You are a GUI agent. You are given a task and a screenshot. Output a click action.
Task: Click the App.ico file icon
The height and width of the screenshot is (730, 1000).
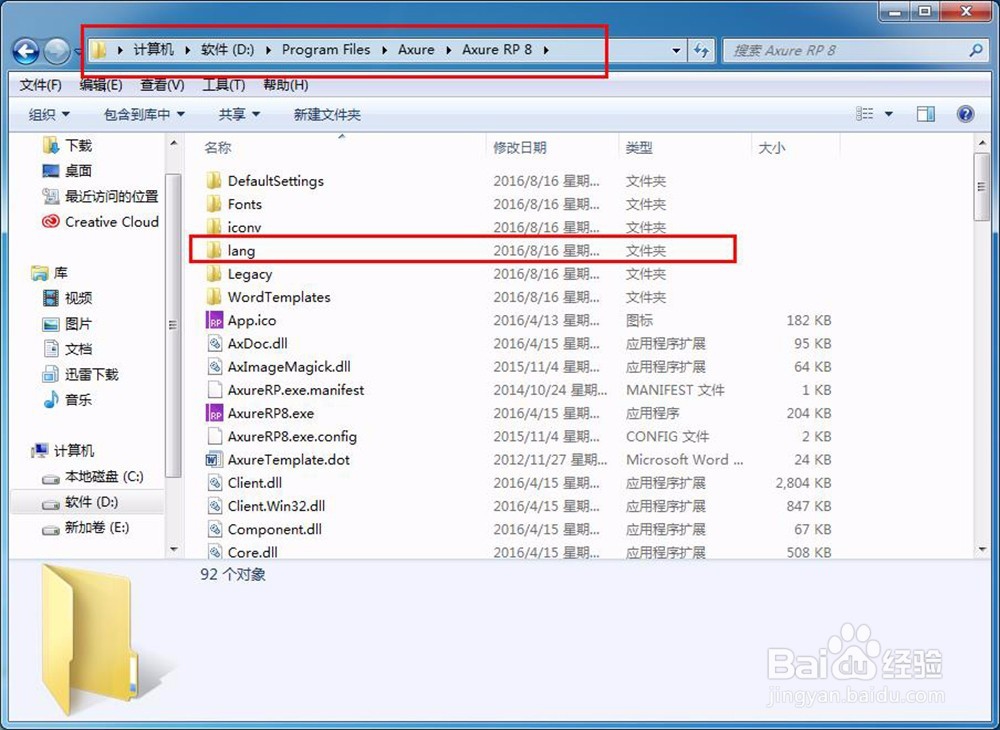click(x=215, y=320)
